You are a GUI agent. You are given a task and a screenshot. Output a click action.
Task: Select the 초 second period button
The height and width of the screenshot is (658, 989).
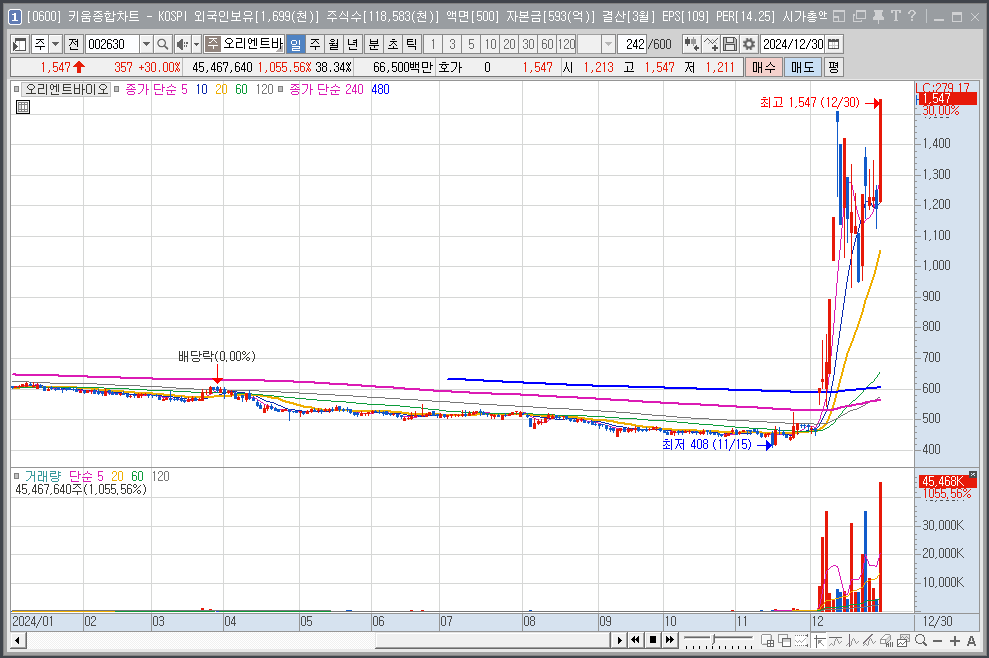pyautogui.click(x=393, y=44)
